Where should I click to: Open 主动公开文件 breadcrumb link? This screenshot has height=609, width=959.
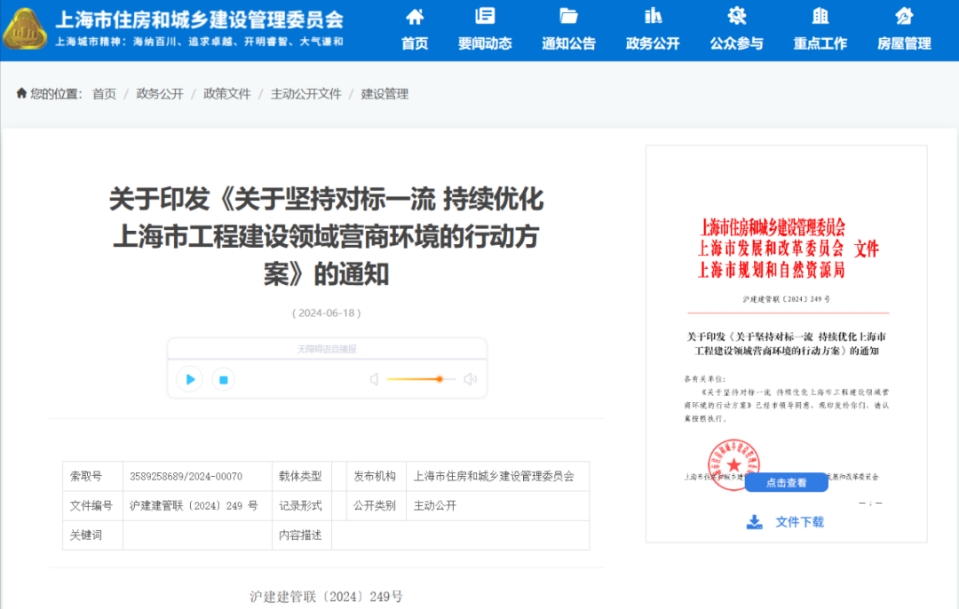tap(306, 94)
